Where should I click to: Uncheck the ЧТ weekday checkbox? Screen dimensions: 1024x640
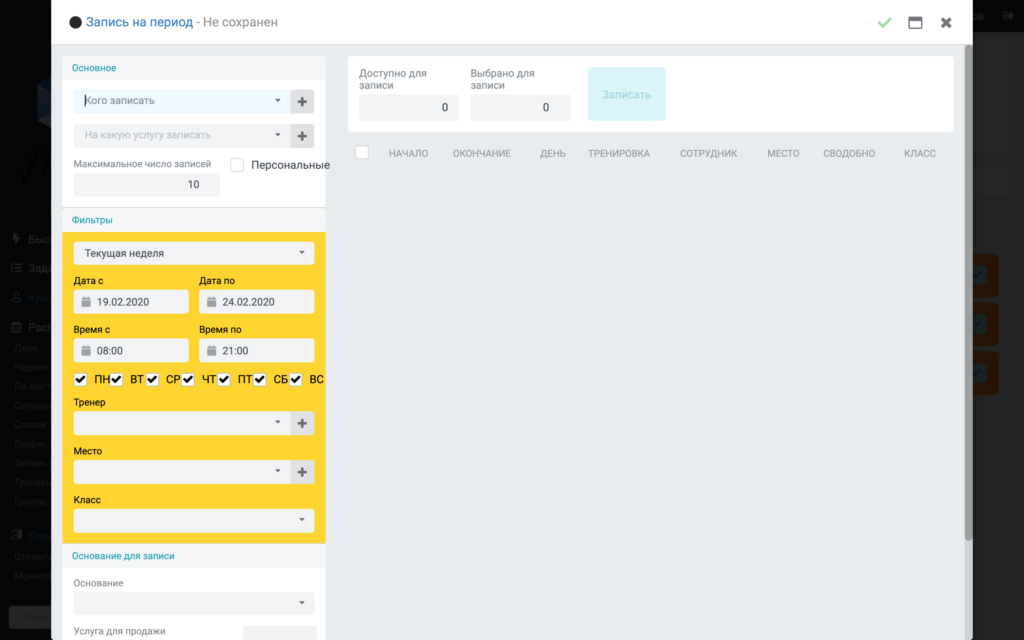click(x=188, y=379)
